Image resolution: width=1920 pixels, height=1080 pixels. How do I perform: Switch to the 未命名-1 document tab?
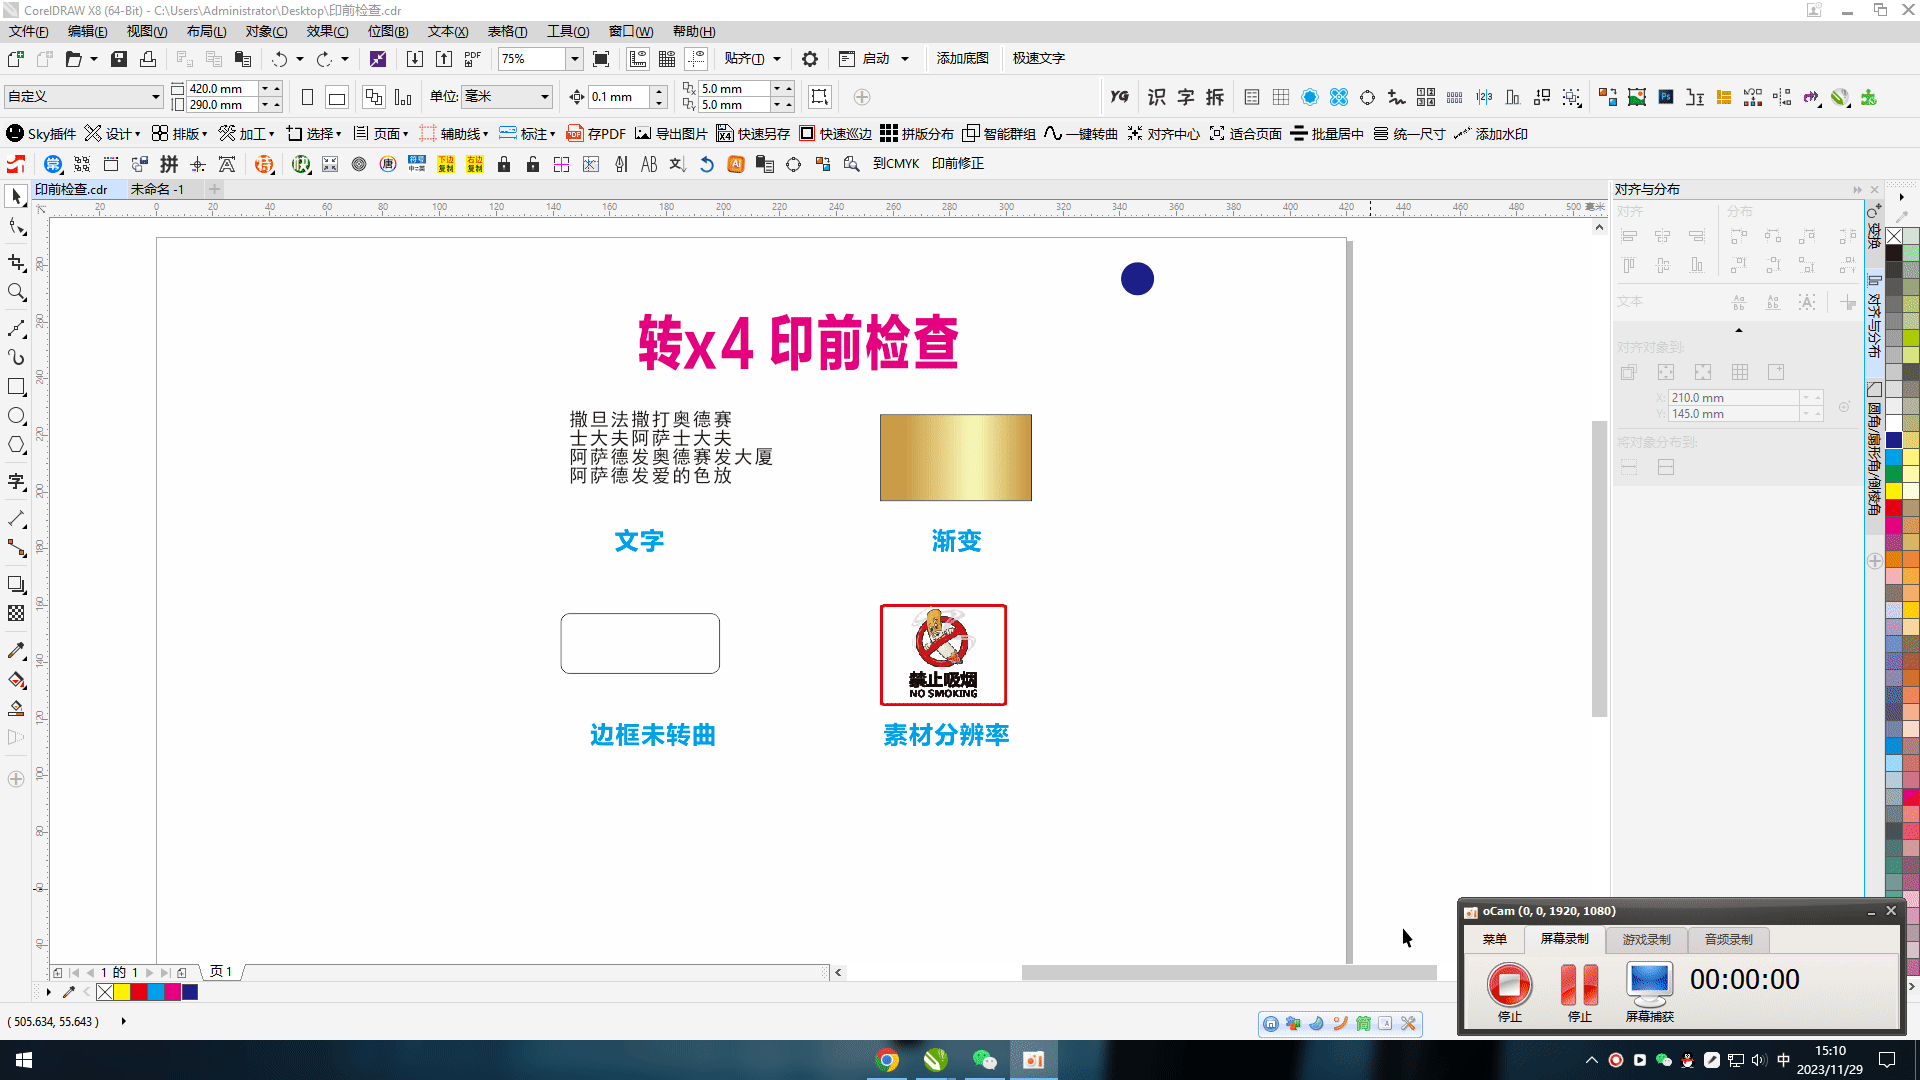coord(157,189)
